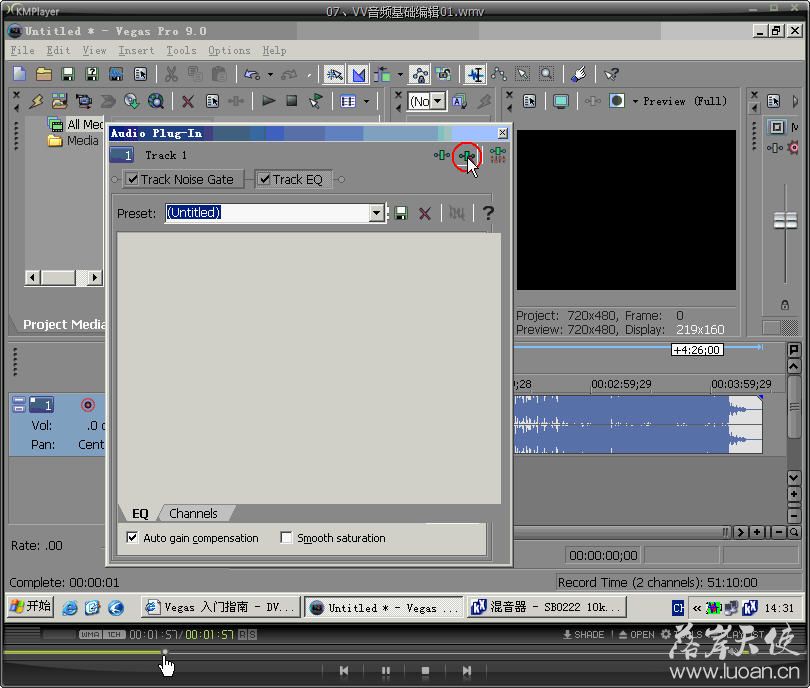
Task: Enable Smooth saturation checkbox
Action: (x=286, y=538)
